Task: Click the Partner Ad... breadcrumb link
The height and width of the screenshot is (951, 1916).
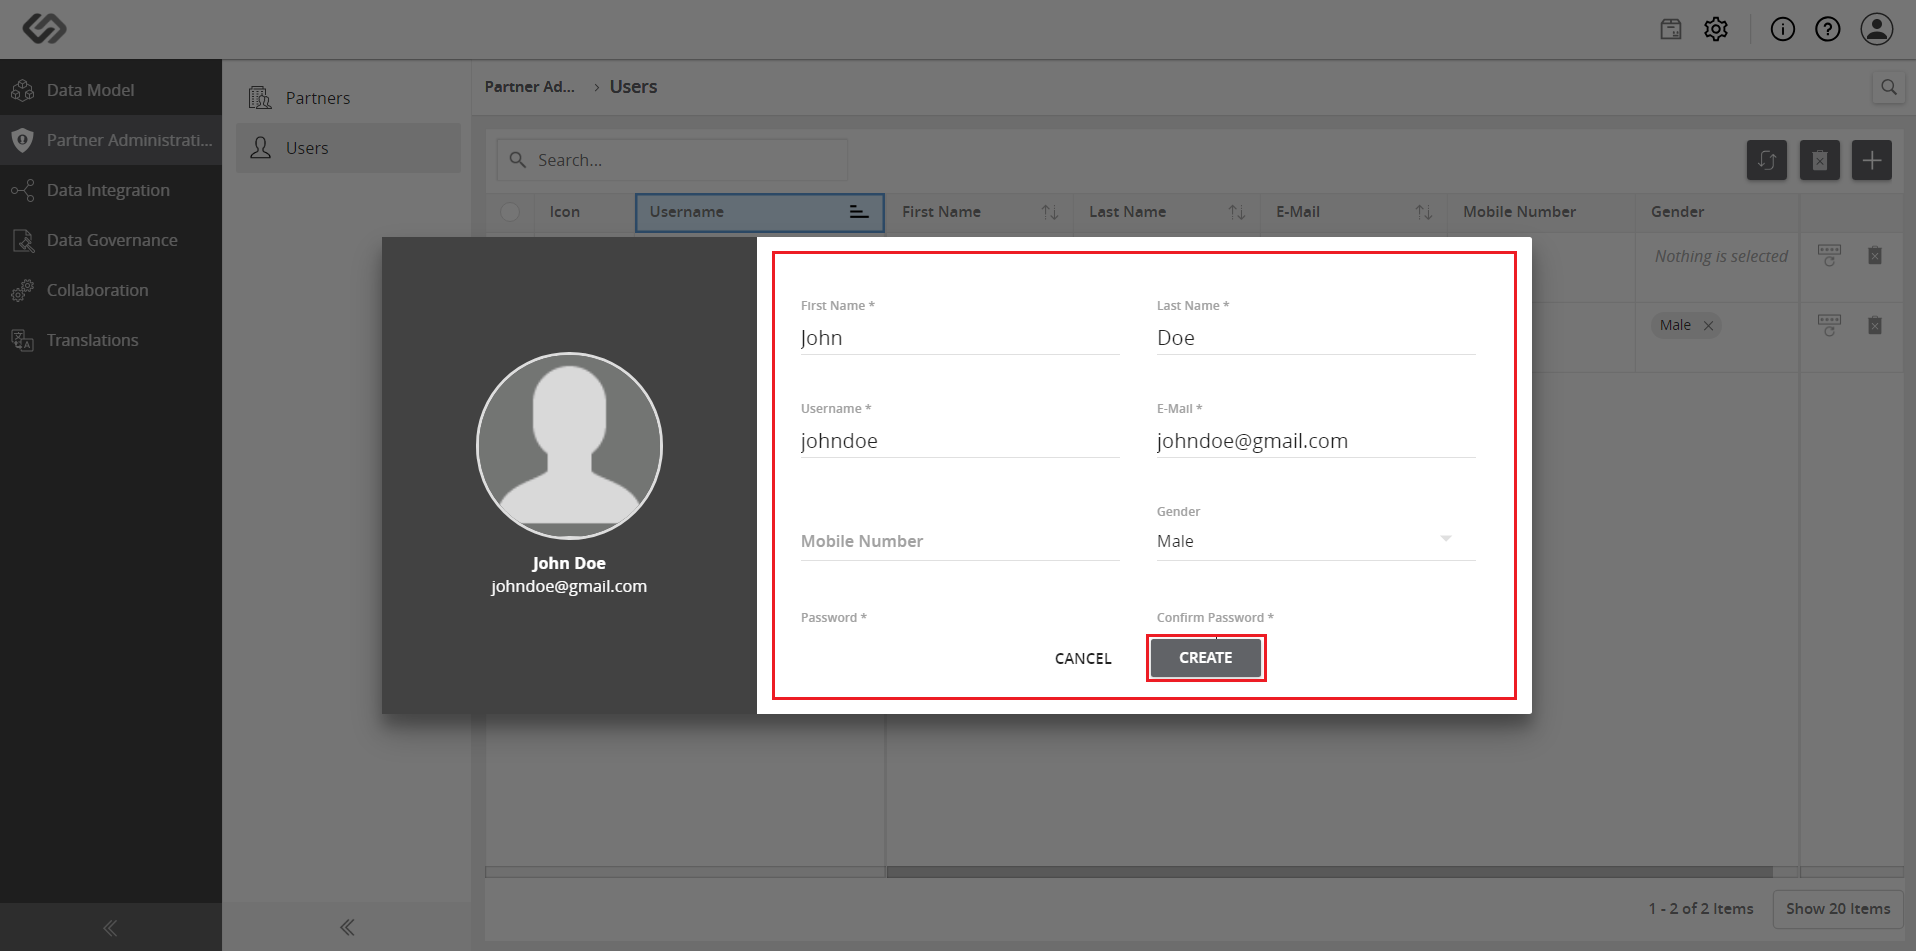Action: [x=530, y=87]
